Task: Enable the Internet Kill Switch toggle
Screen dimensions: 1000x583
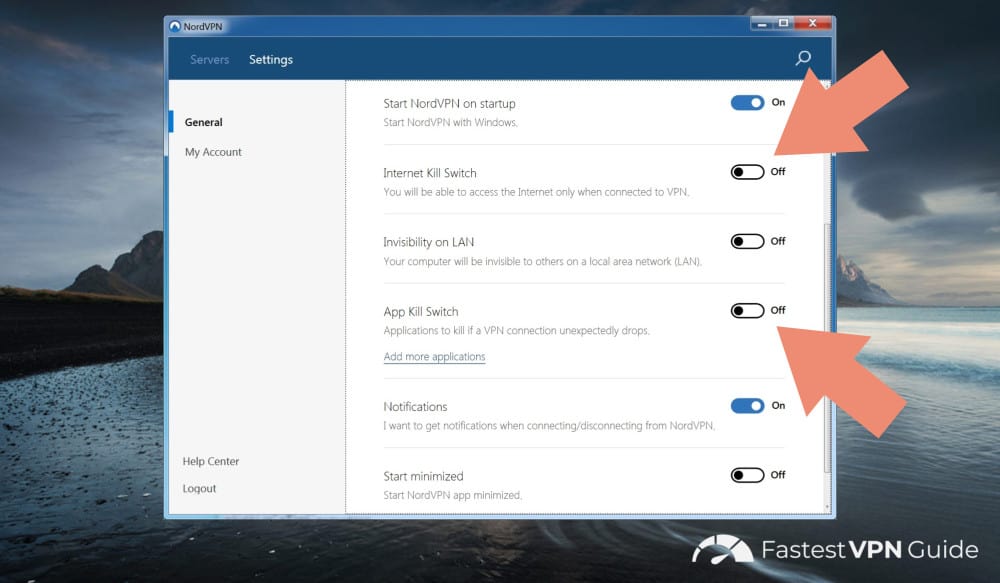Action: [747, 172]
